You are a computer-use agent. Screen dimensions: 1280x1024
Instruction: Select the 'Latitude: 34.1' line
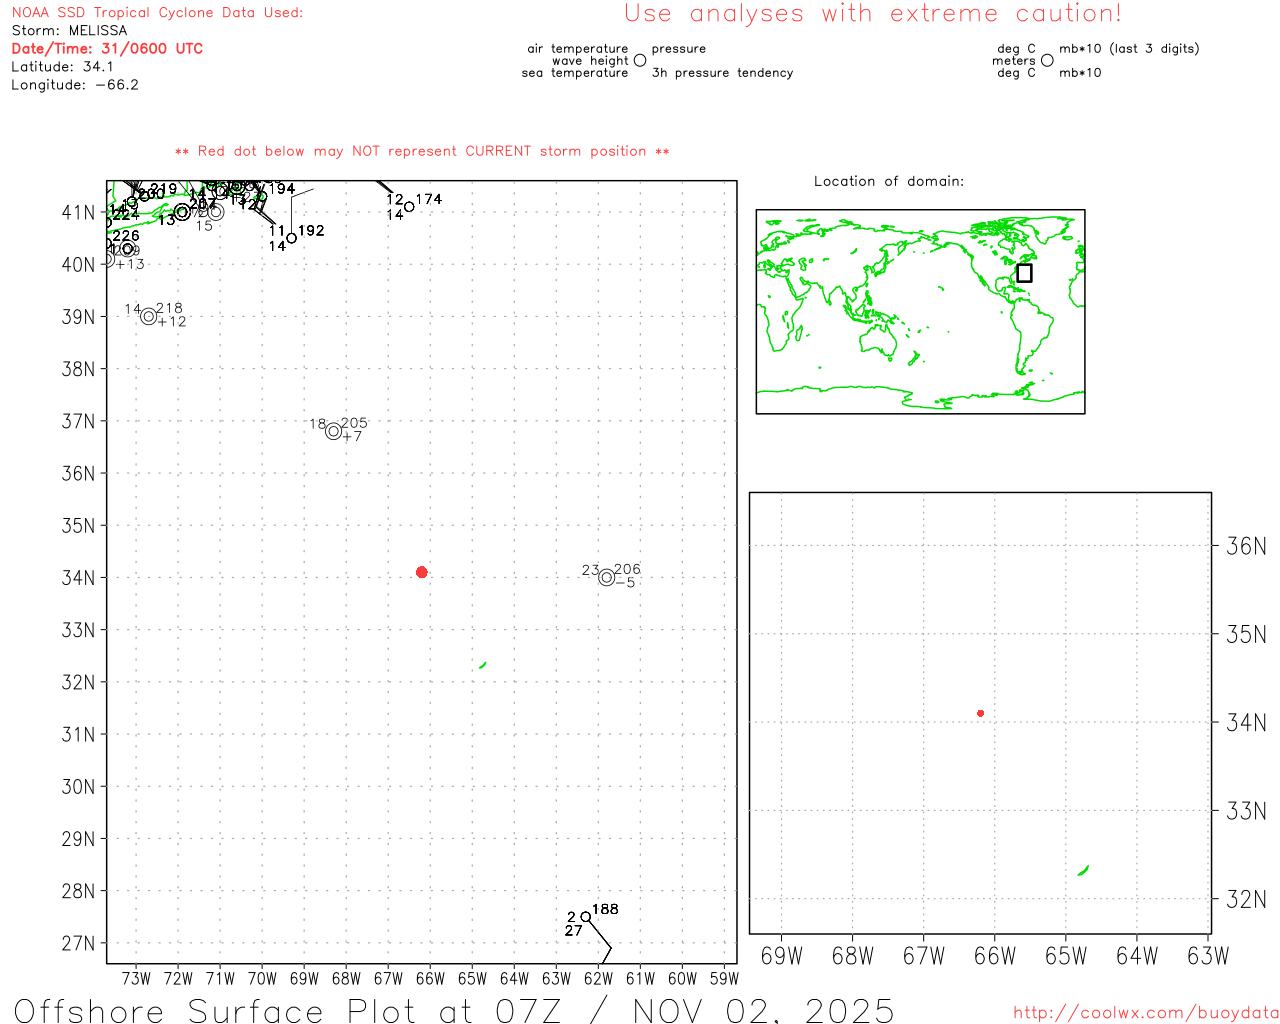tap(62, 67)
